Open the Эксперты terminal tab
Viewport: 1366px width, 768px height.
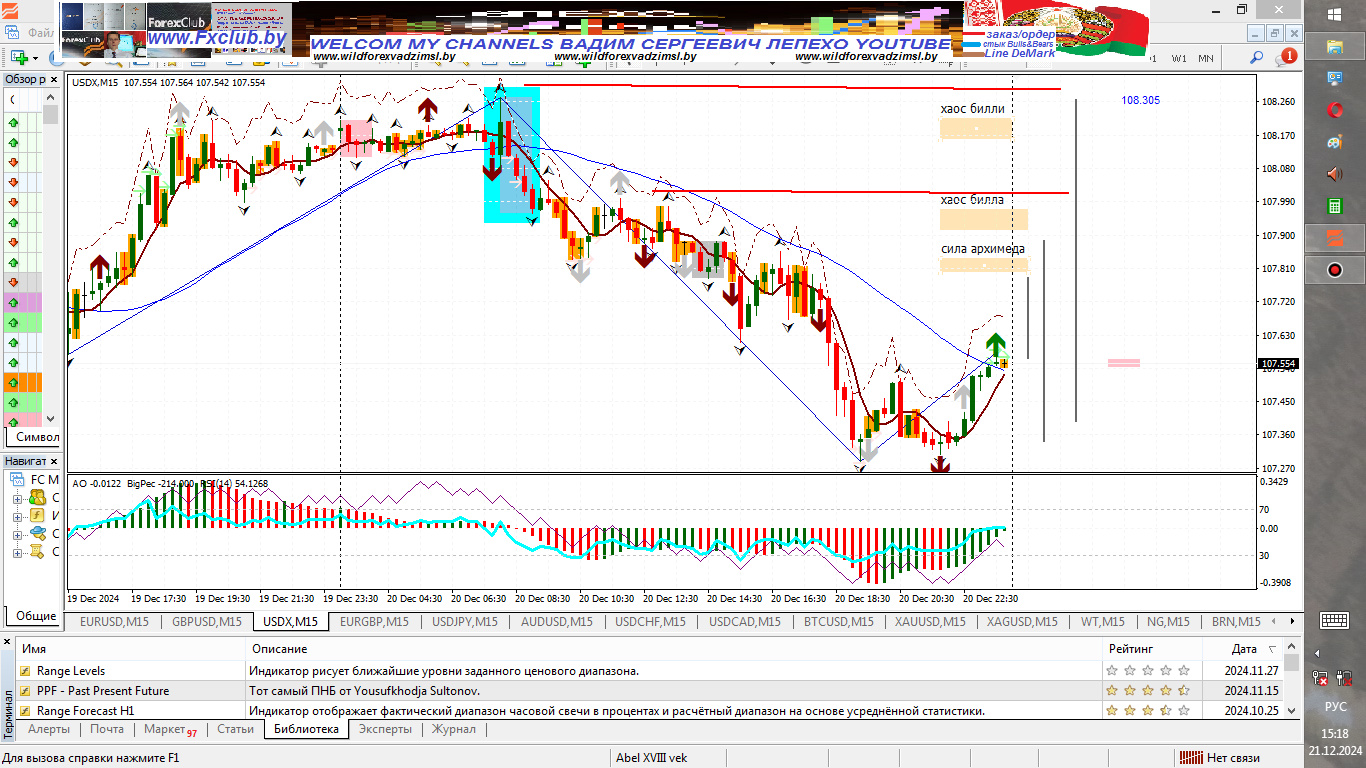(385, 730)
